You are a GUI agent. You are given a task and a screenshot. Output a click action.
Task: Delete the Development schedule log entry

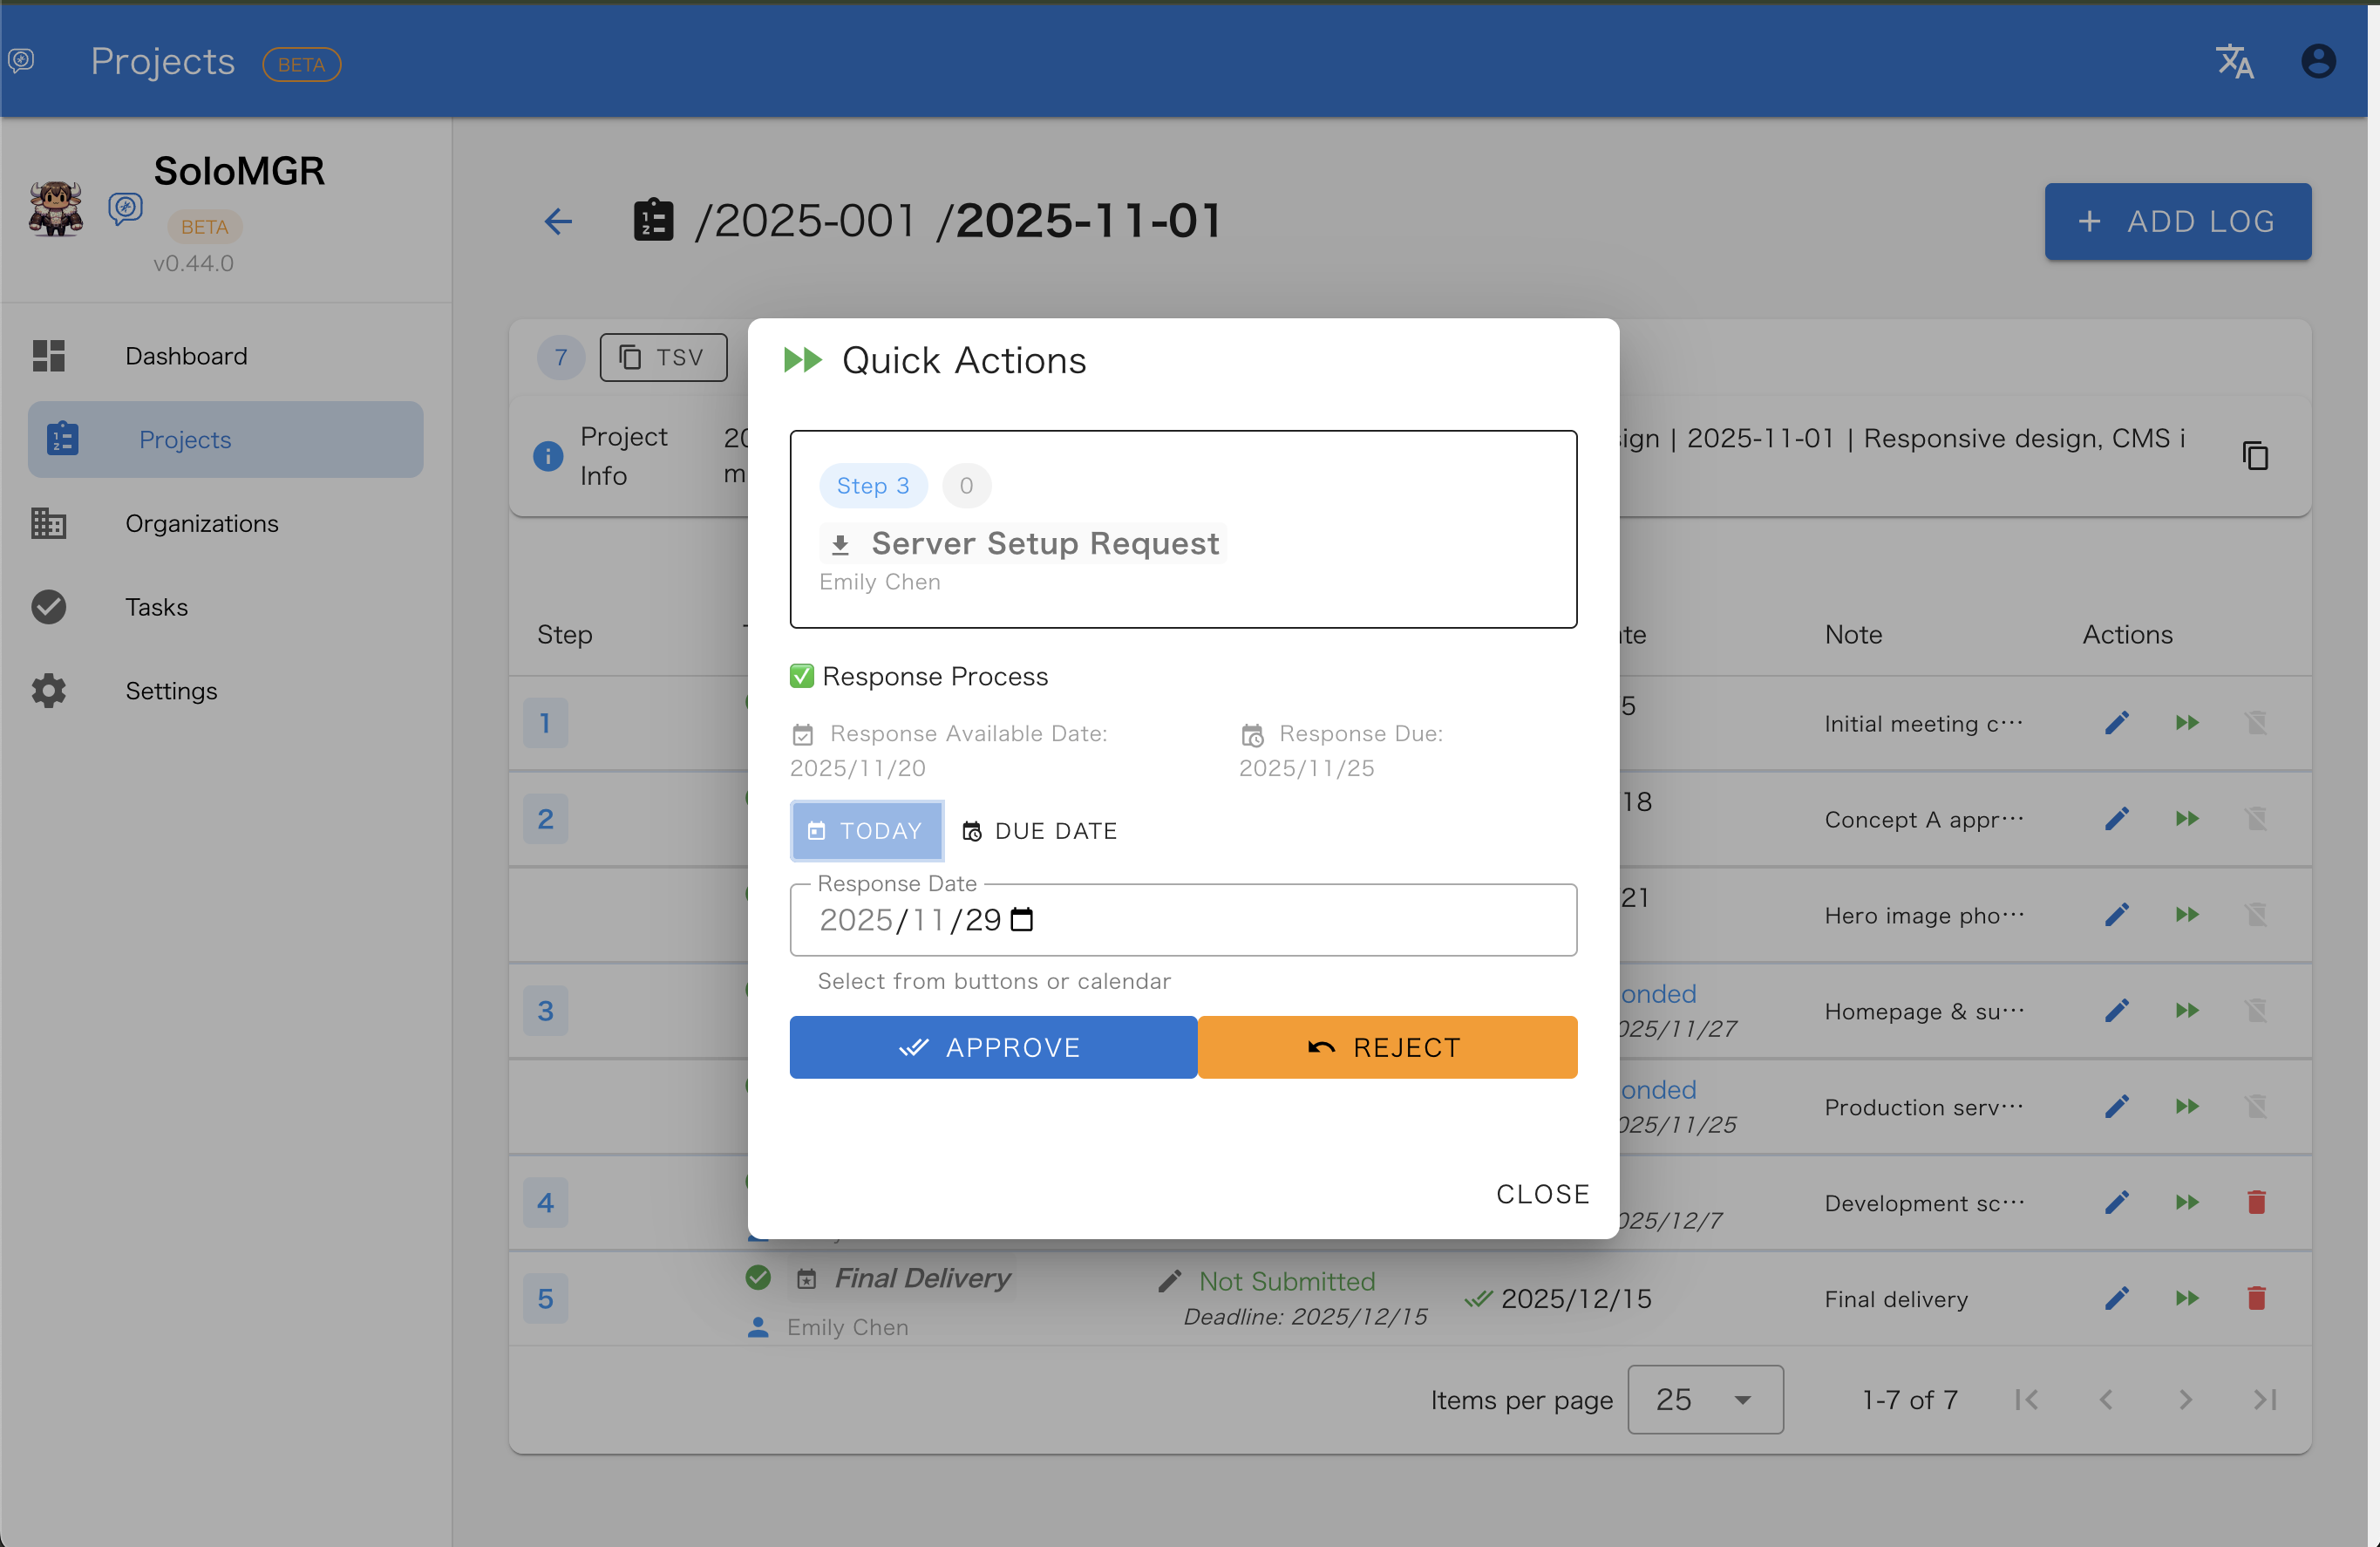(x=2256, y=1202)
